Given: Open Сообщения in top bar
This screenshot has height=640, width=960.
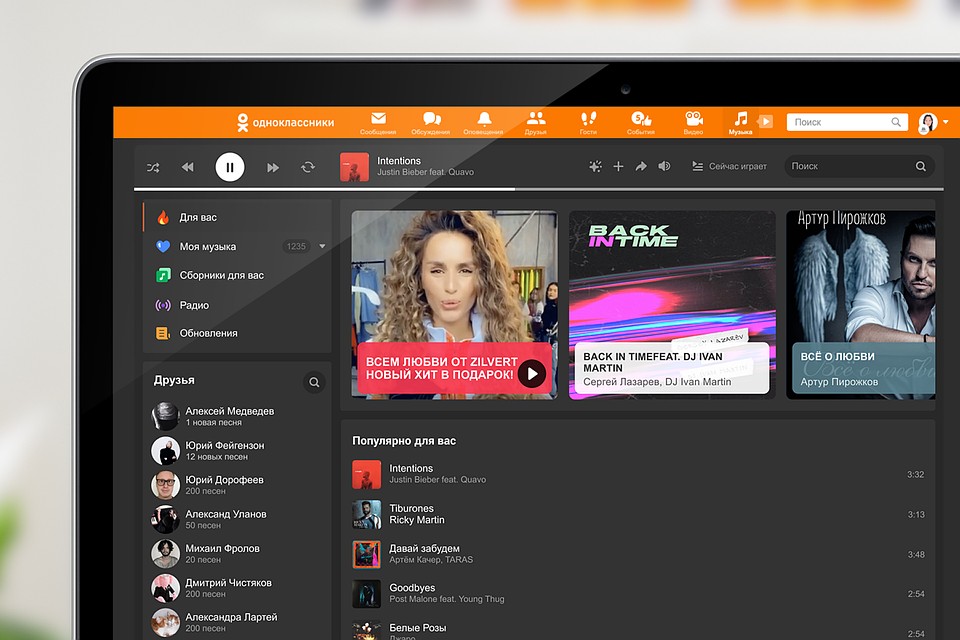Looking at the screenshot, I should [x=378, y=122].
